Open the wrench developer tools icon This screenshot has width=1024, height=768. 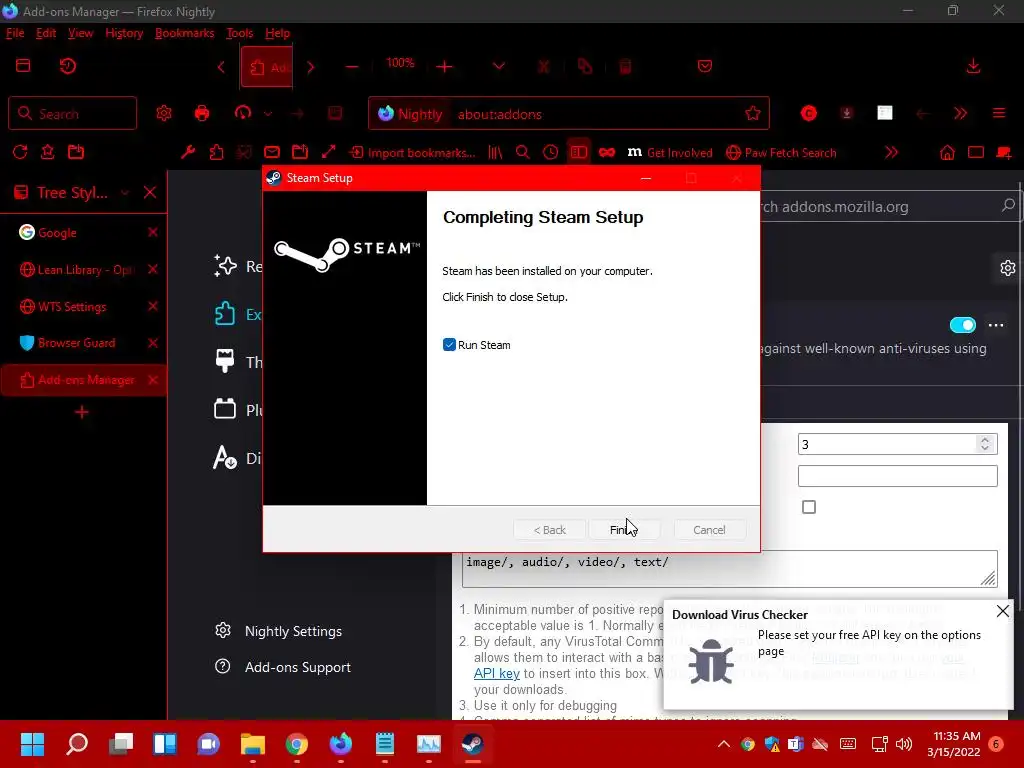[188, 152]
